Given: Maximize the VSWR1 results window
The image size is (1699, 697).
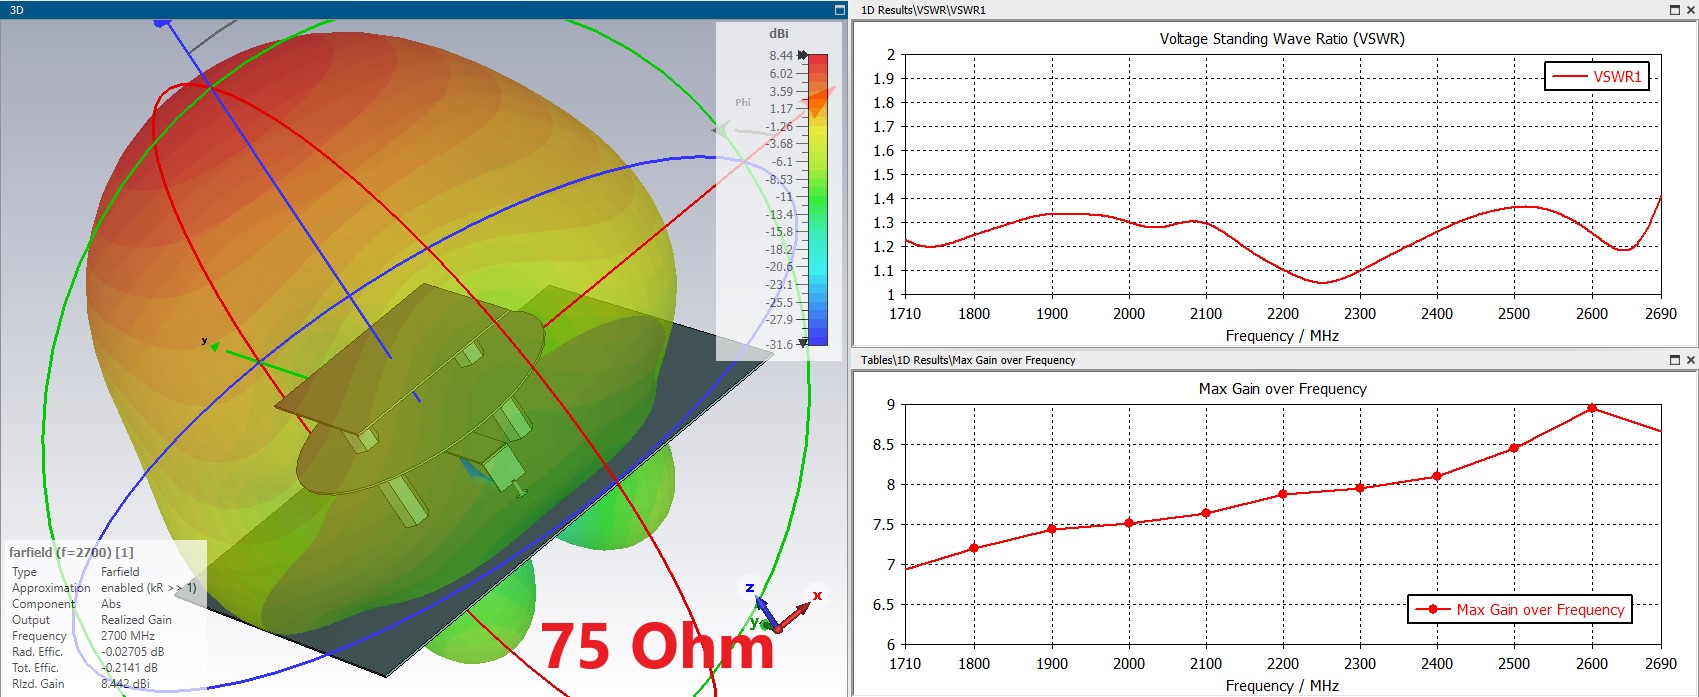Looking at the screenshot, I should click(x=1675, y=9).
